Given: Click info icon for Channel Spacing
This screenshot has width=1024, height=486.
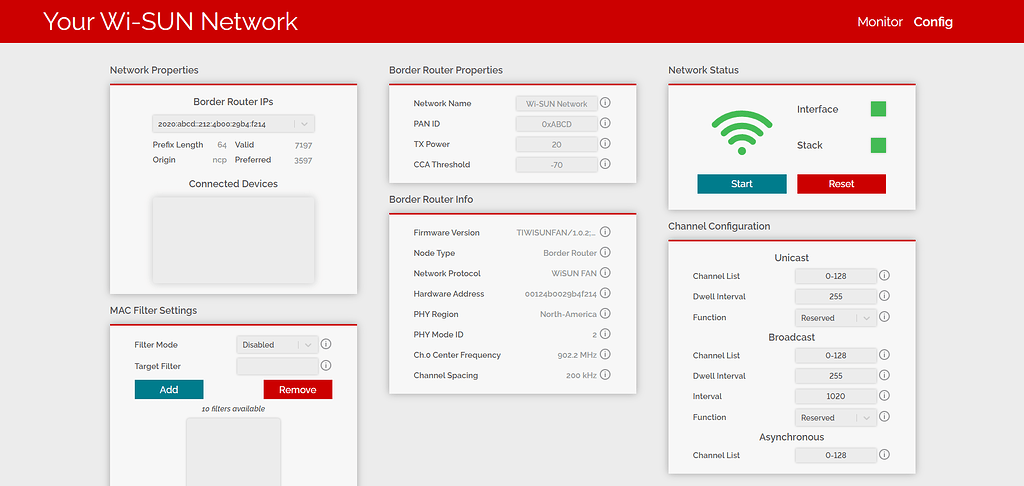Looking at the screenshot, I should pyautogui.click(x=605, y=375).
